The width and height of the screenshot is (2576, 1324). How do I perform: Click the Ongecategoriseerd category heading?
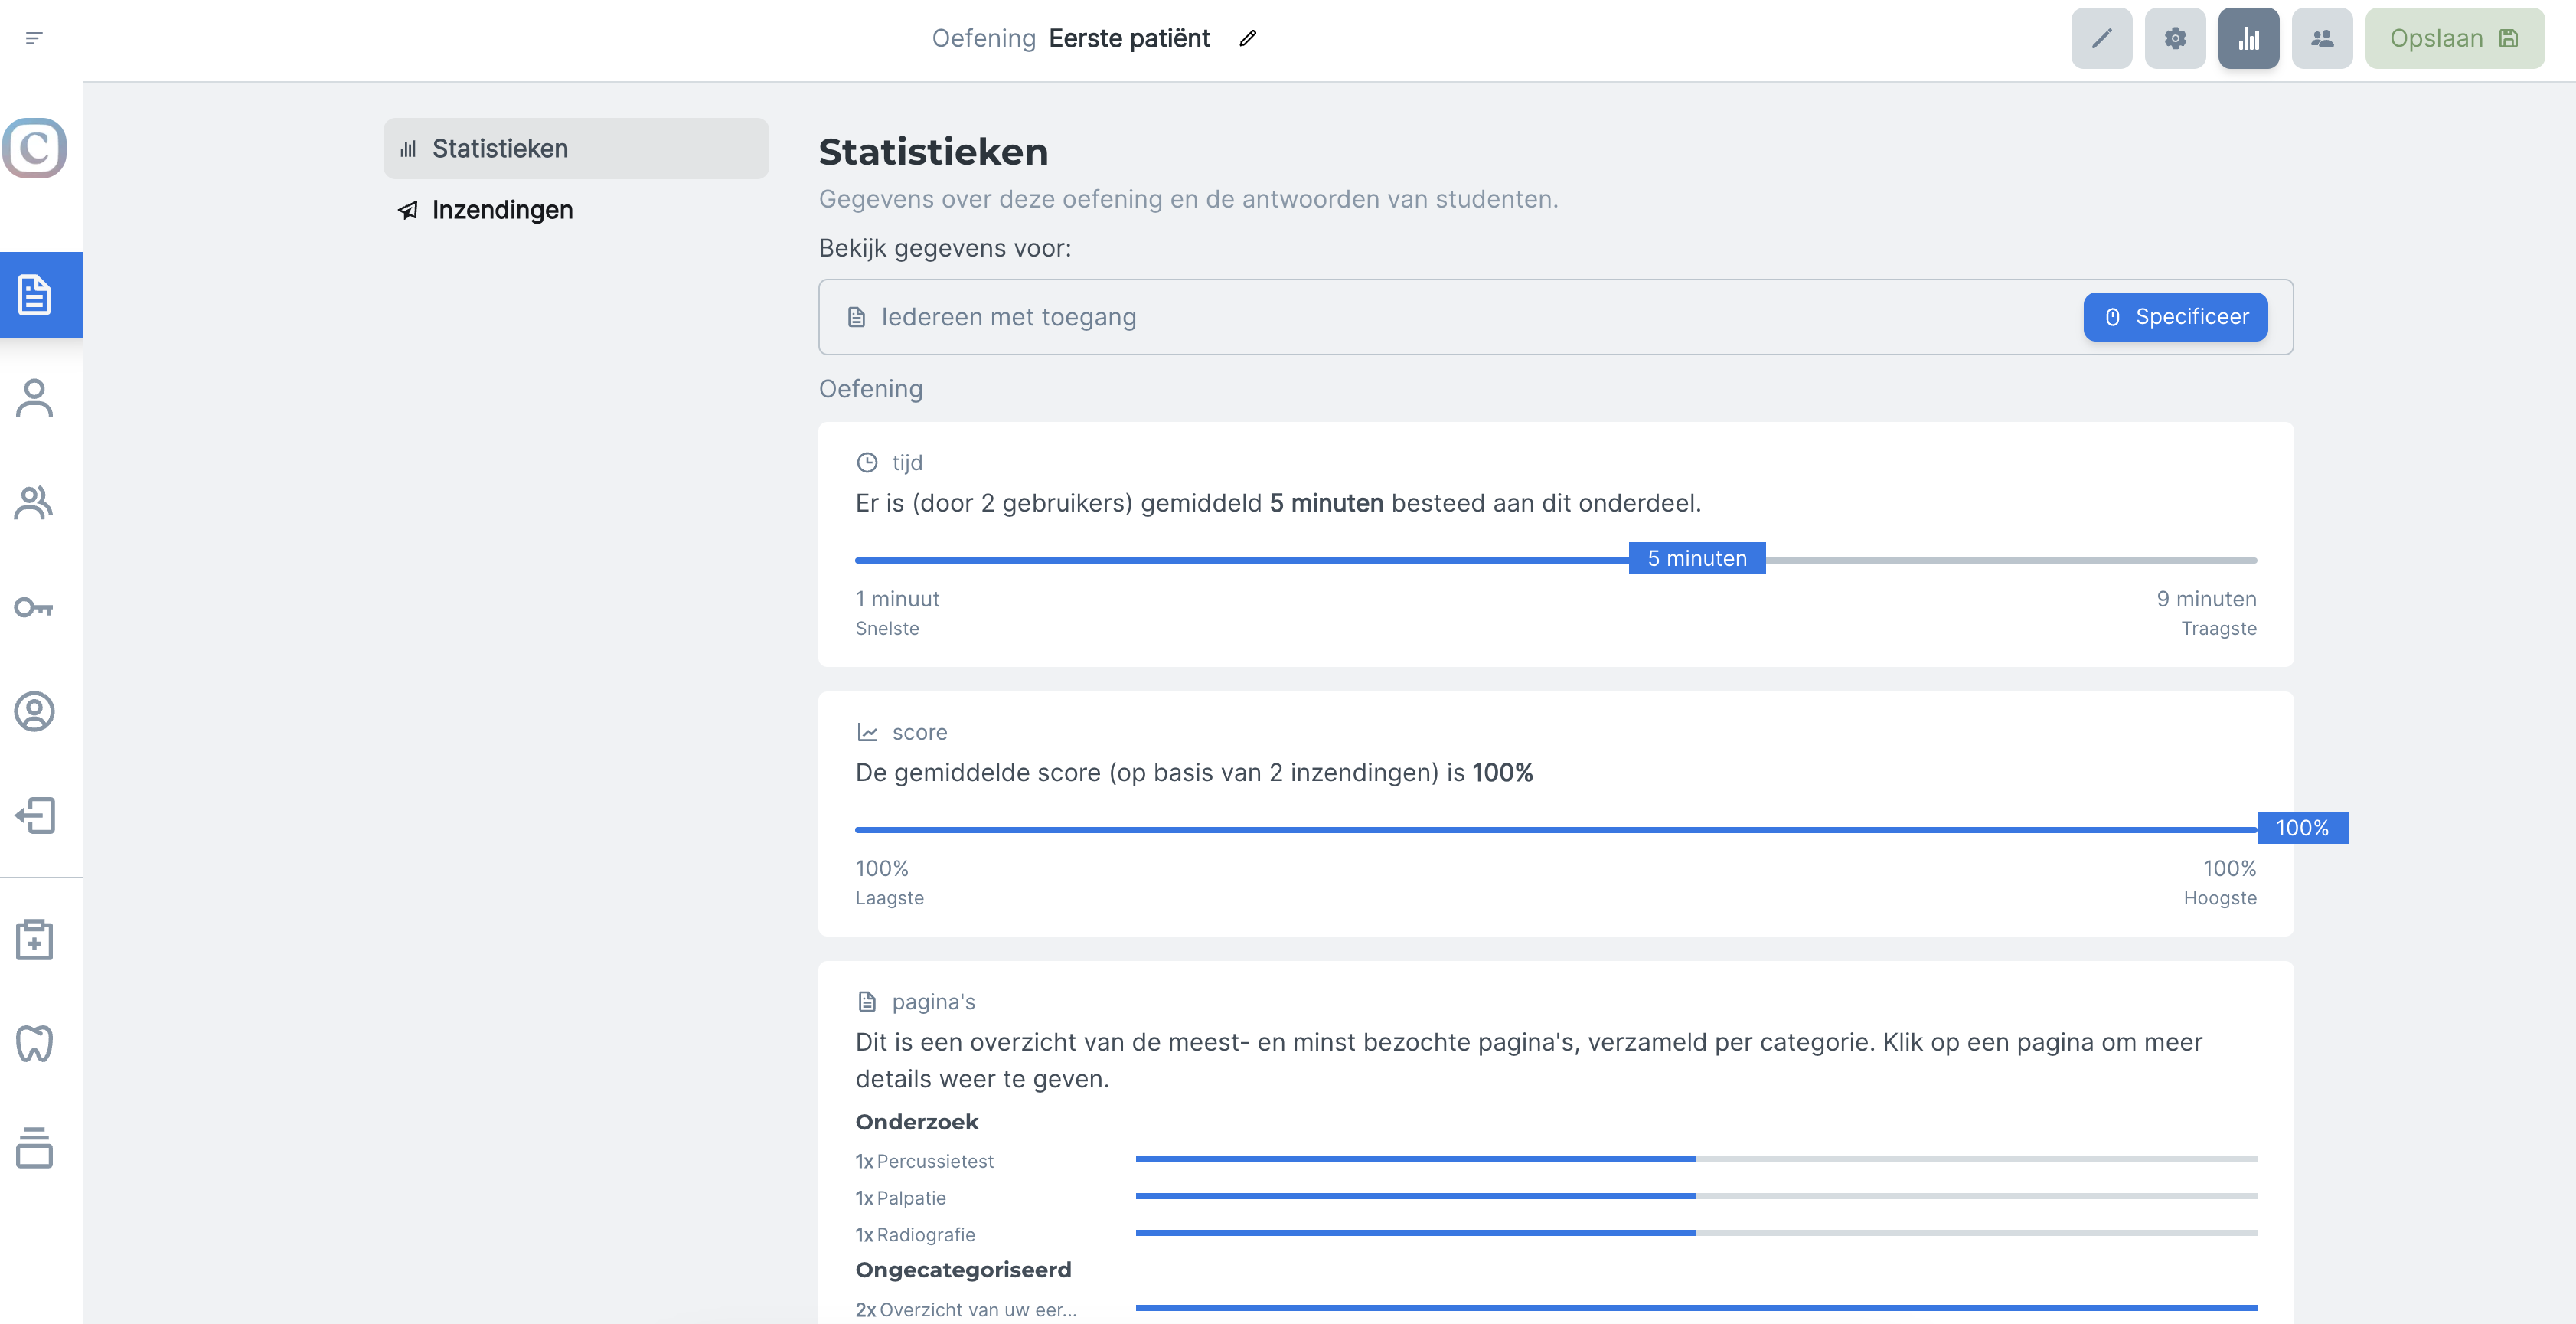click(x=963, y=1270)
